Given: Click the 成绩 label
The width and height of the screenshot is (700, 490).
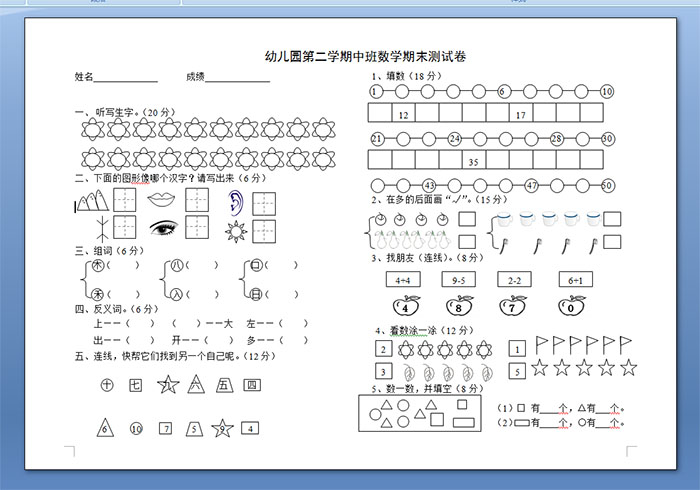Looking at the screenshot, I should click(195, 77).
